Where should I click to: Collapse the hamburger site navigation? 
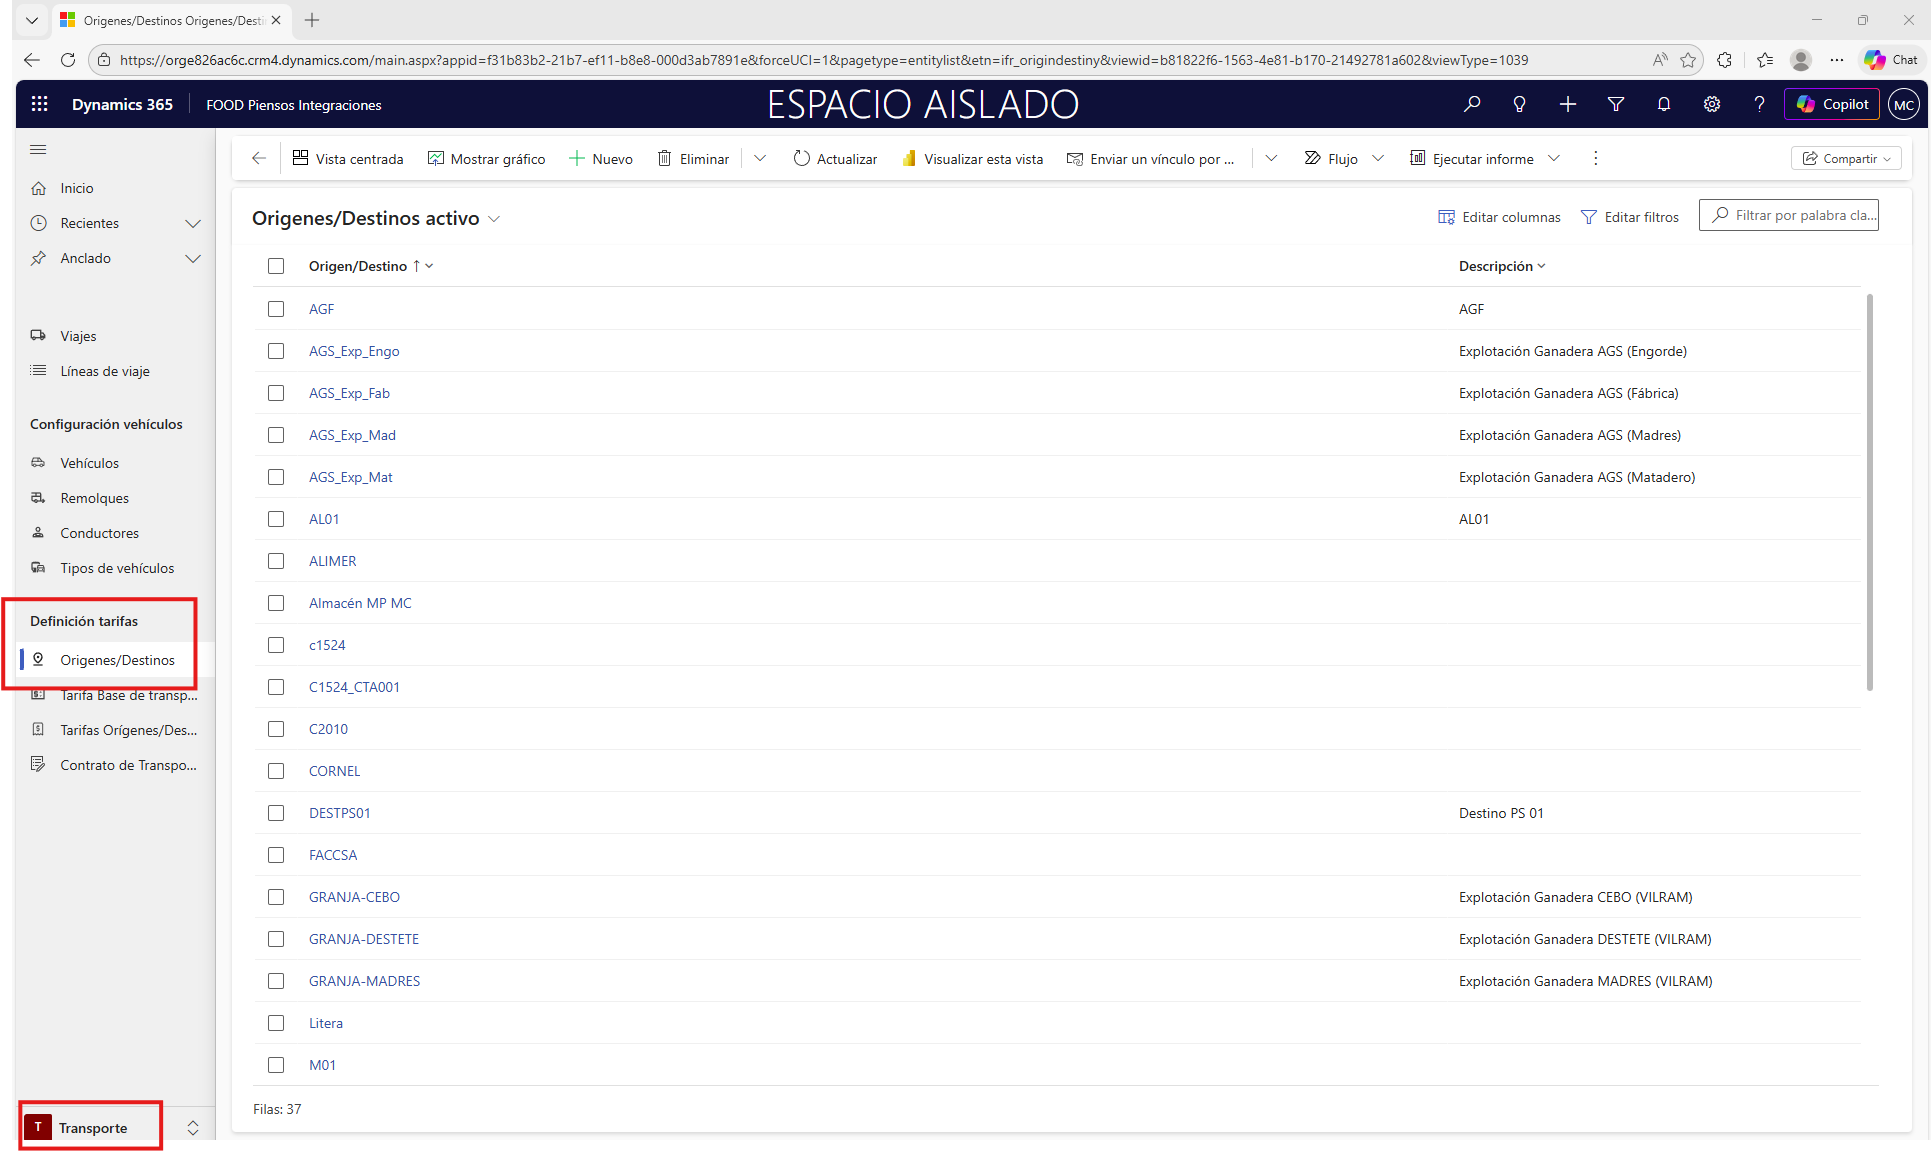(39, 150)
